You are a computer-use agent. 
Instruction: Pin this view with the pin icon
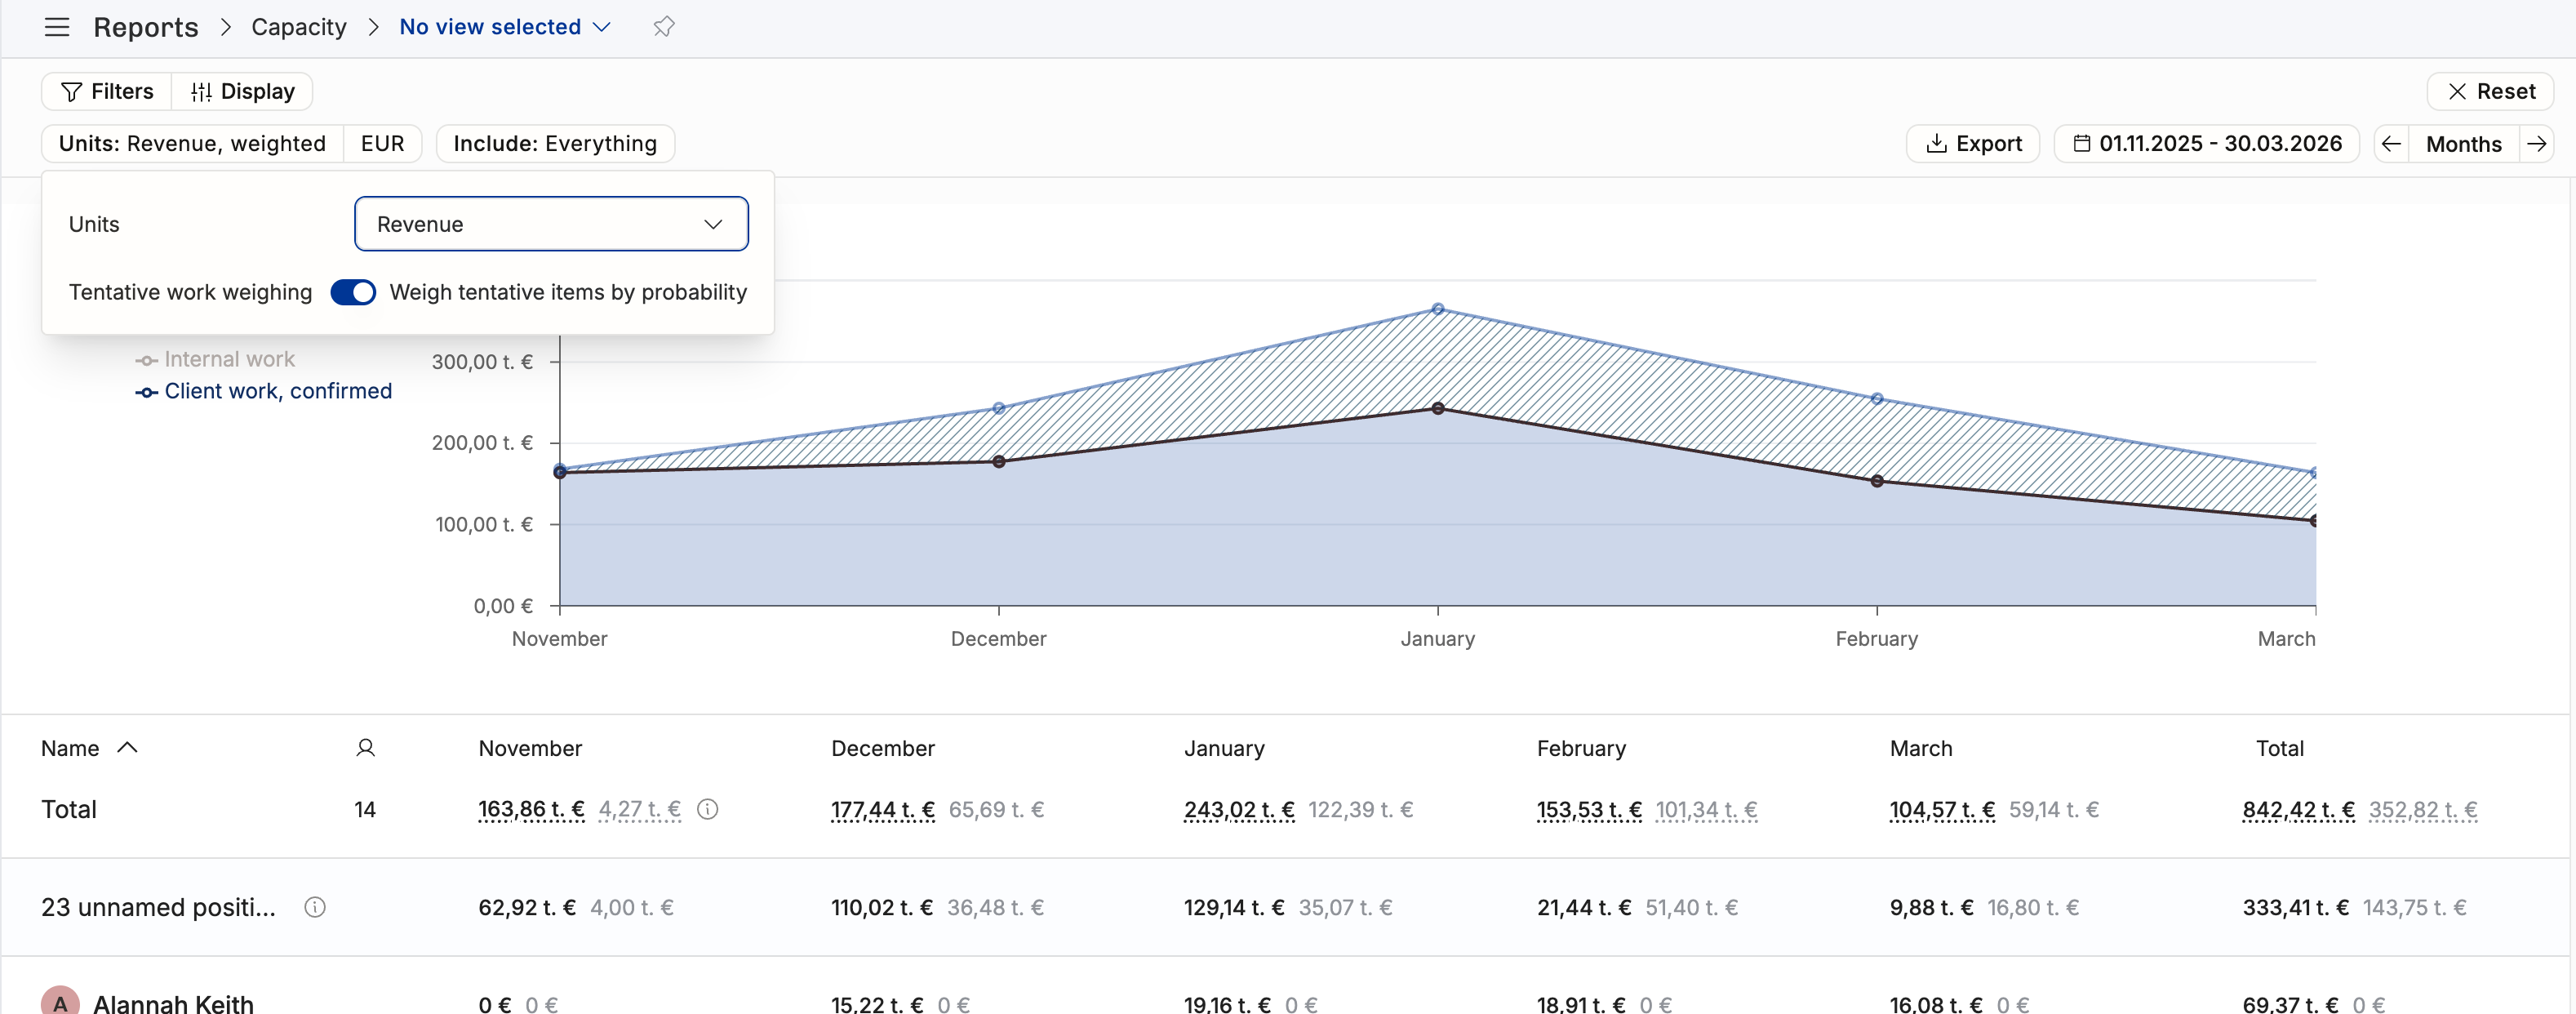click(664, 27)
